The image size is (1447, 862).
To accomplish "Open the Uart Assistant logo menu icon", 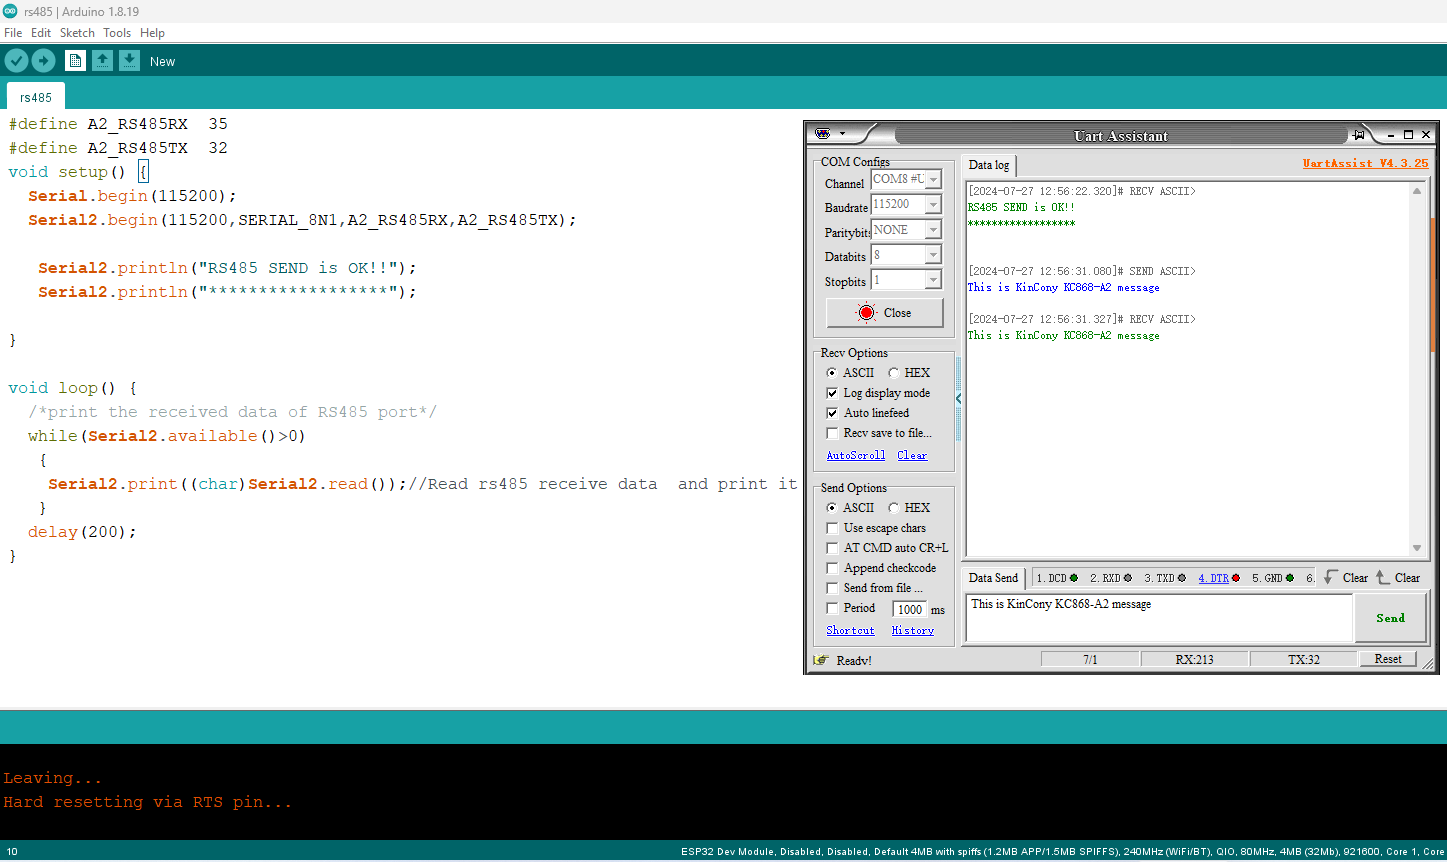I will click(x=823, y=134).
